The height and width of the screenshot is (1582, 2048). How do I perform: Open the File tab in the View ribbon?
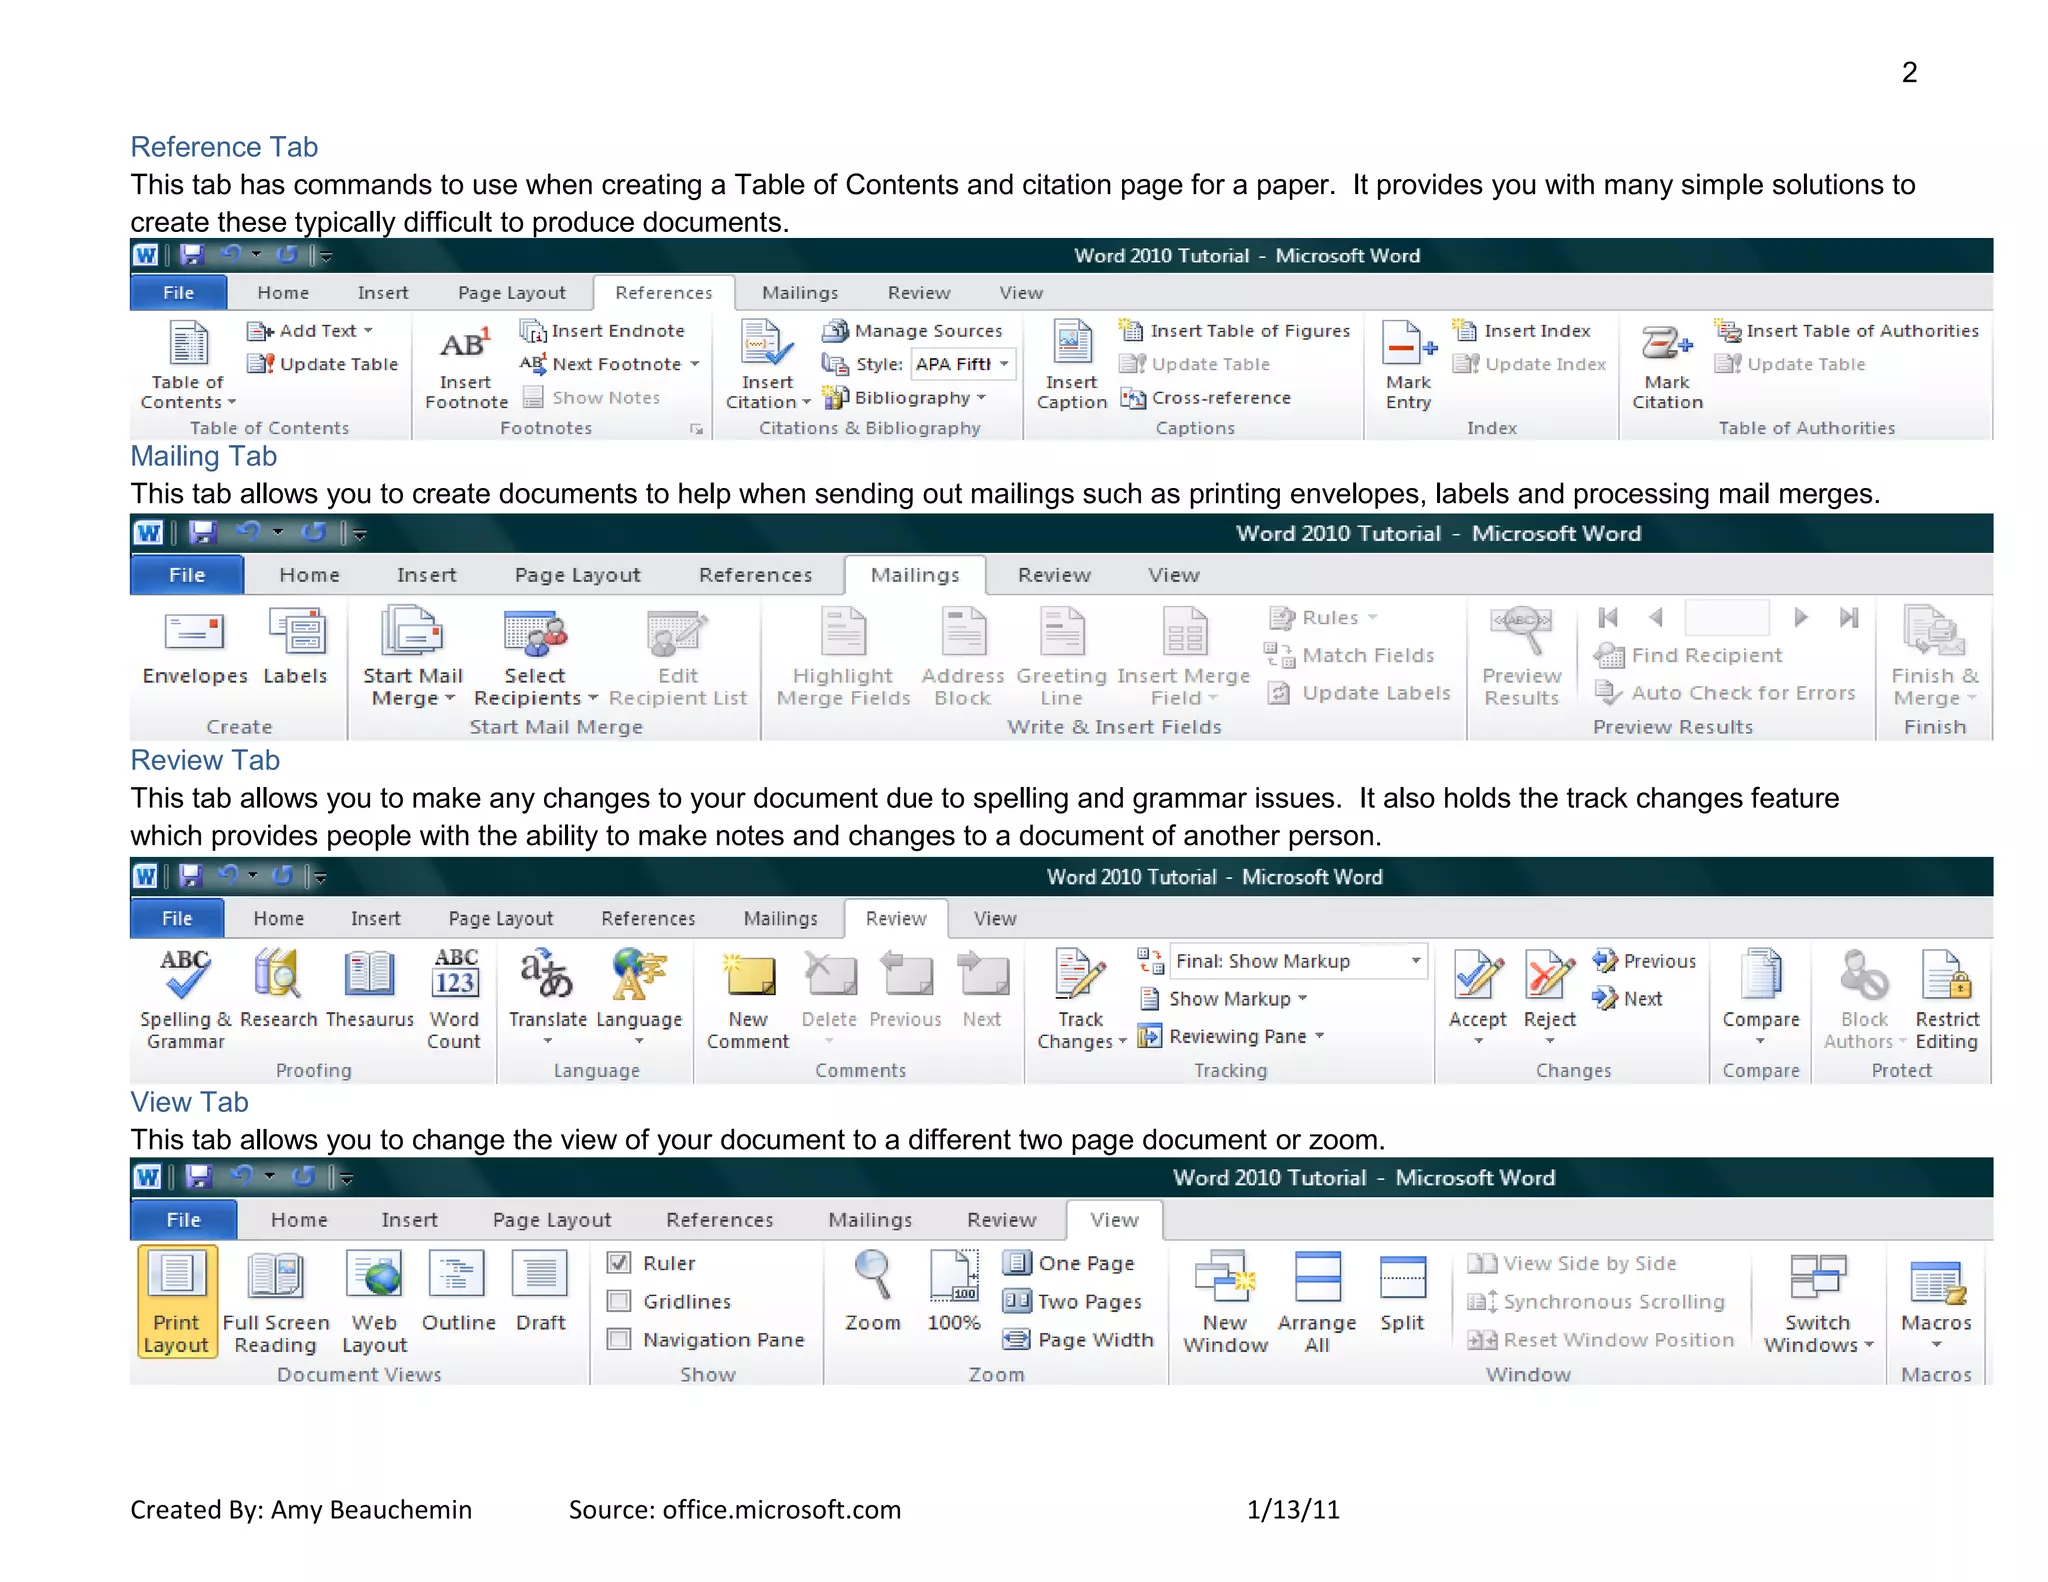coord(184,1220)
